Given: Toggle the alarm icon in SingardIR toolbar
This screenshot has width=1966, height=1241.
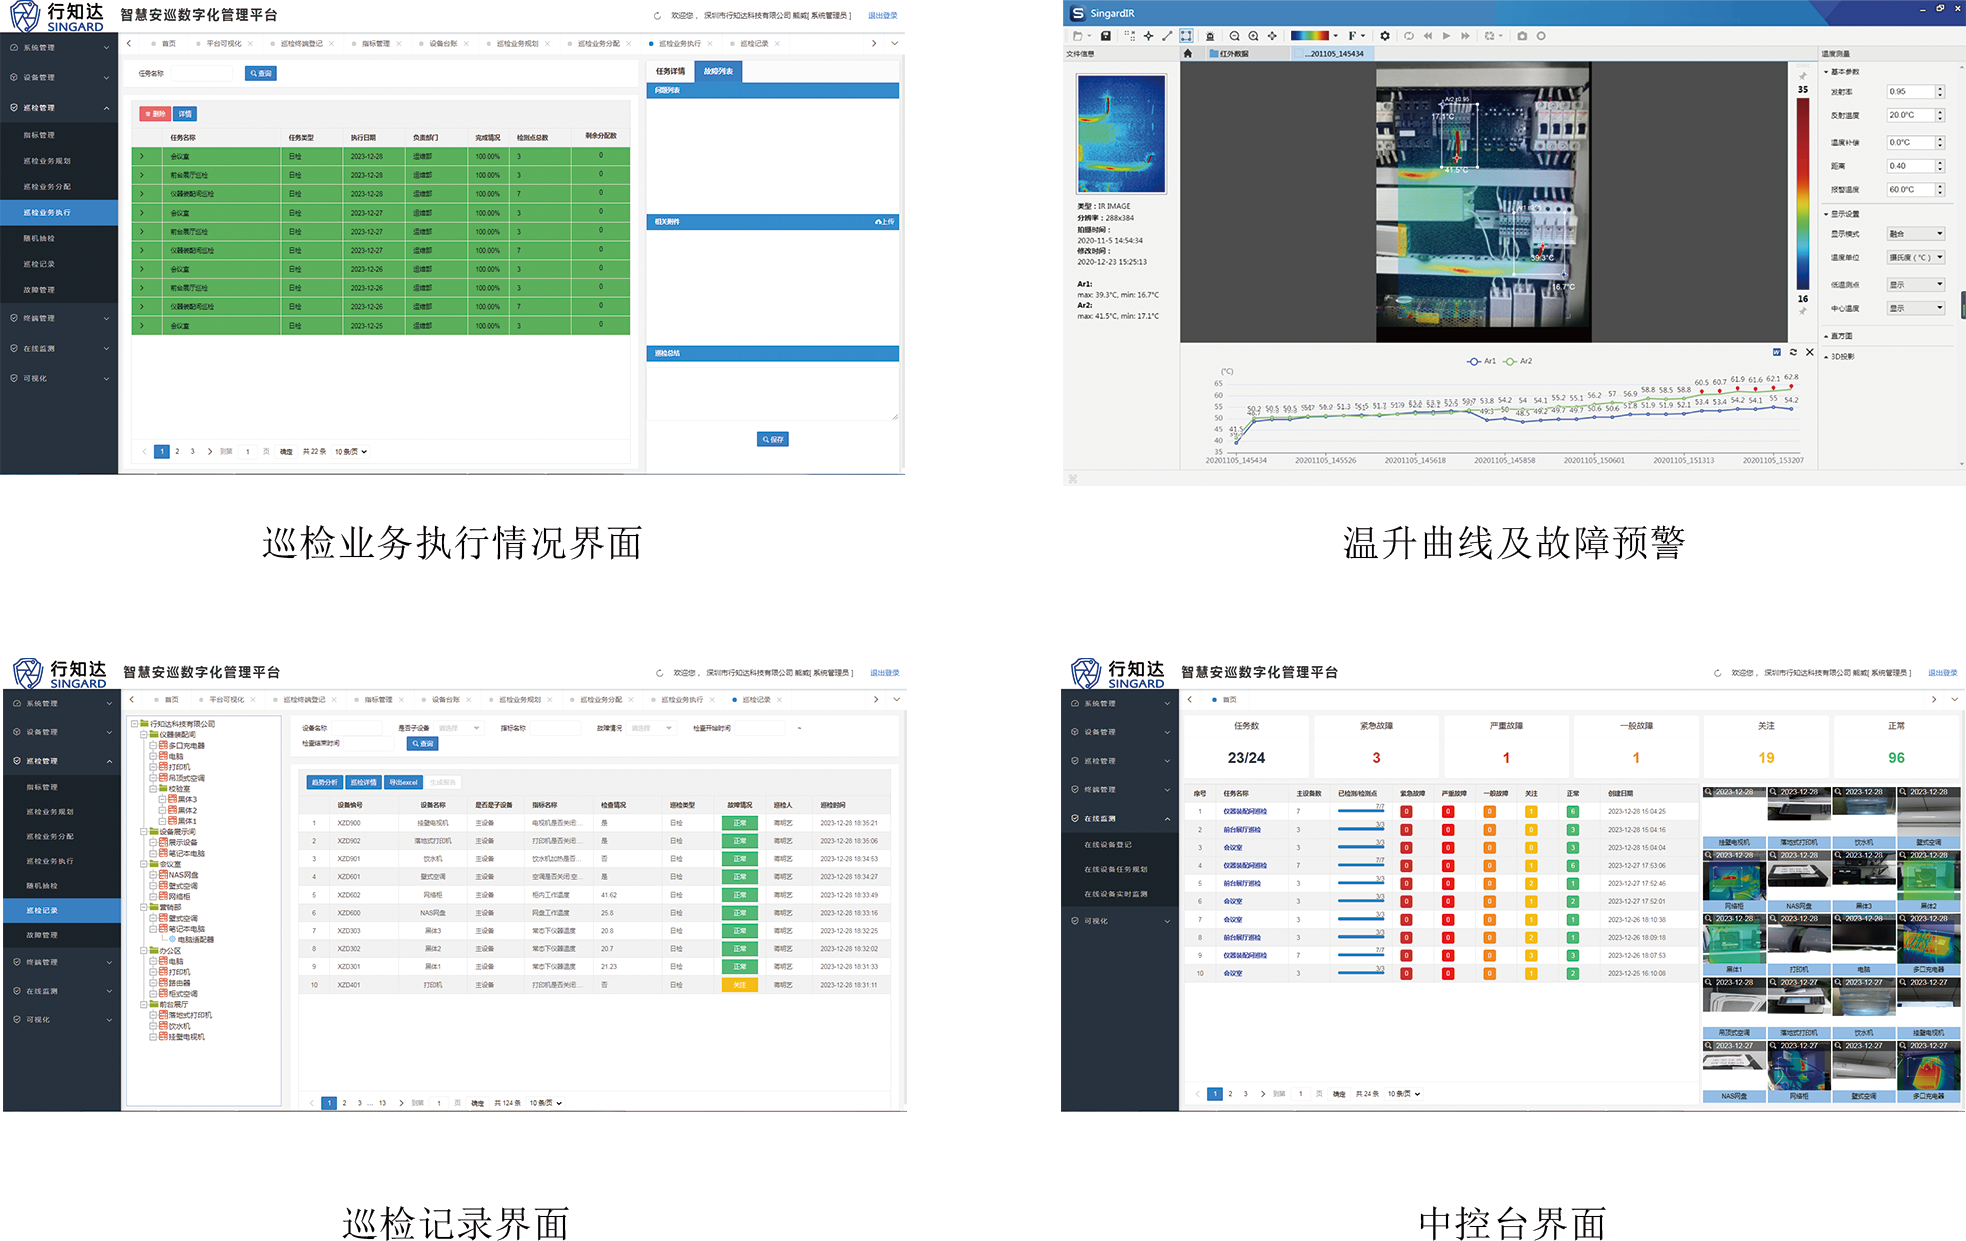Looking at the screenshot, I should click(x=1210, y=36).
